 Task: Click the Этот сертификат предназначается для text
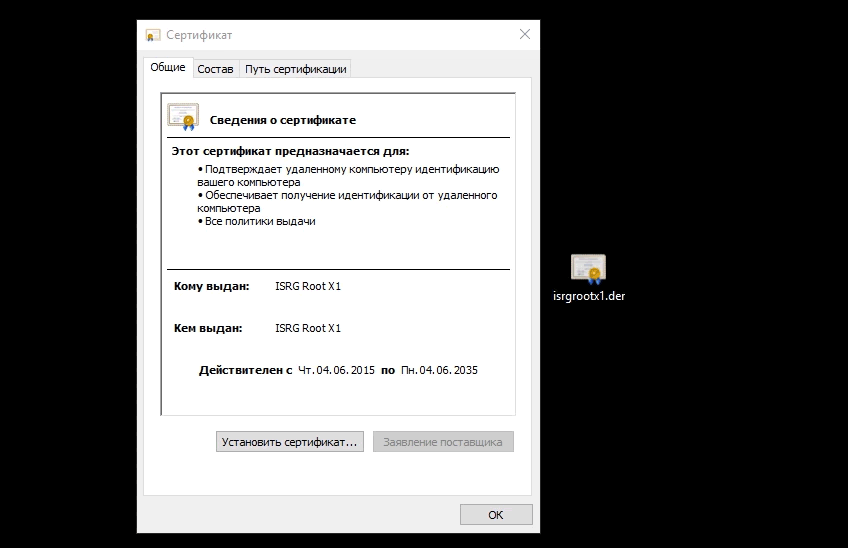[290, 151]
